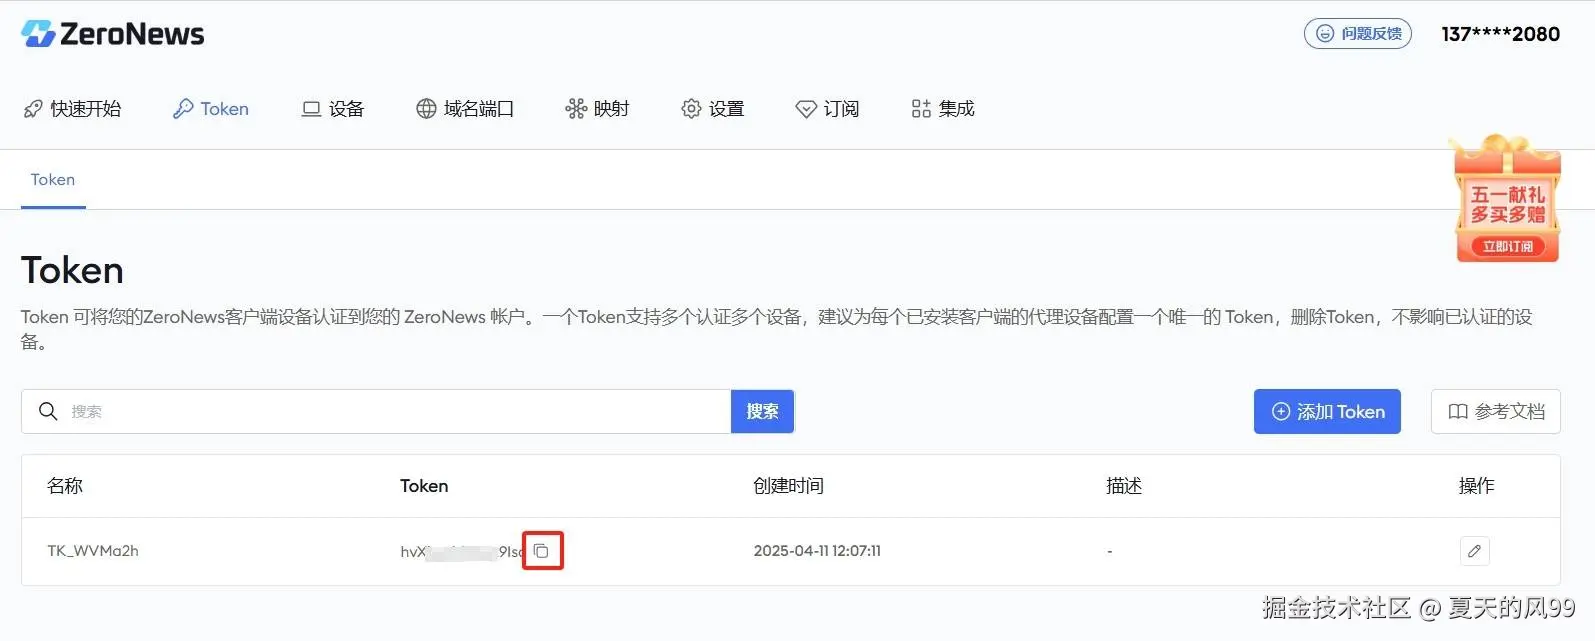Click the 描述 column header

1124,486
